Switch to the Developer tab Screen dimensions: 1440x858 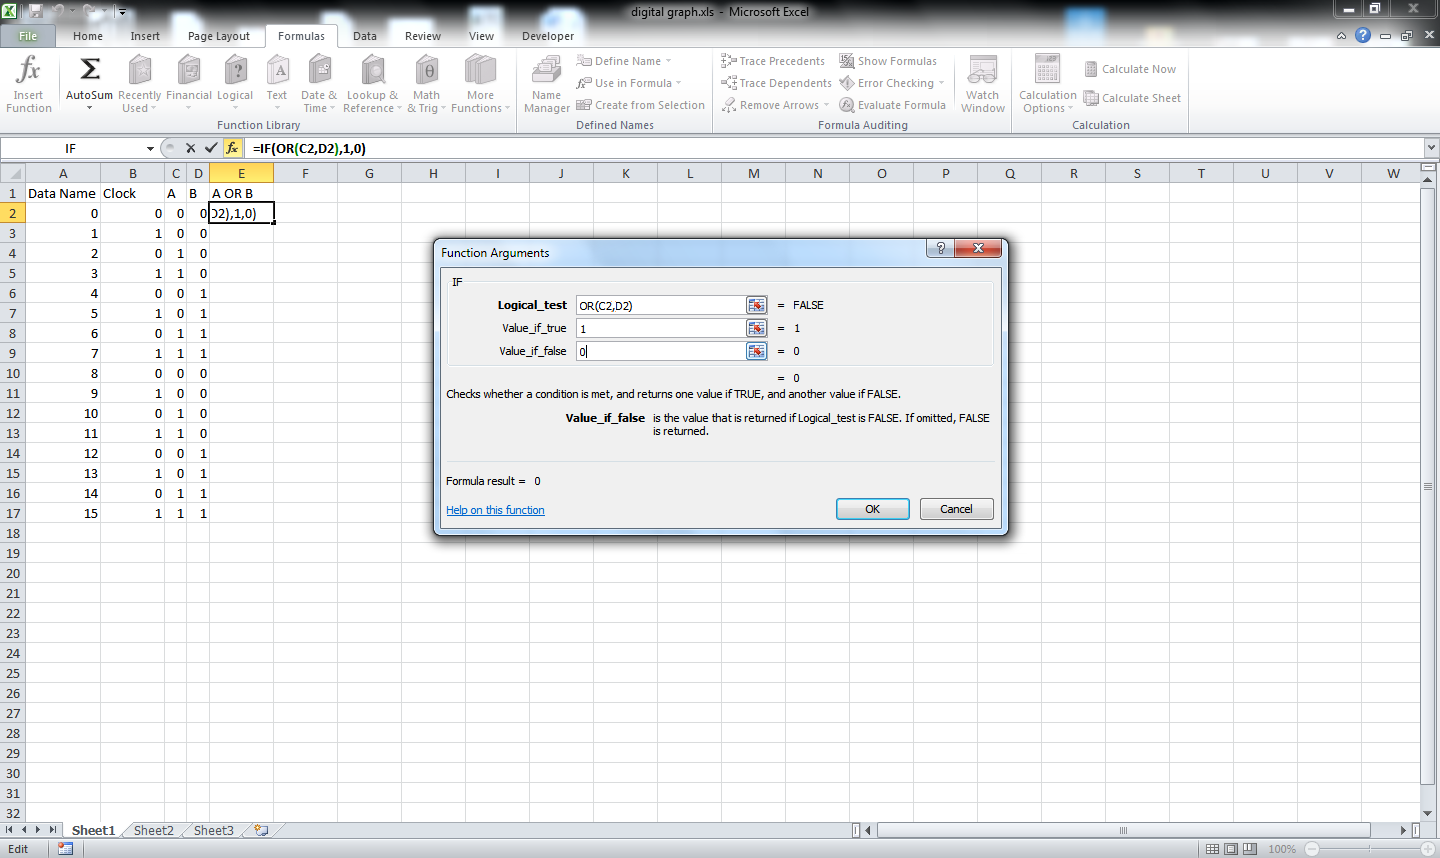pos(547,35)
